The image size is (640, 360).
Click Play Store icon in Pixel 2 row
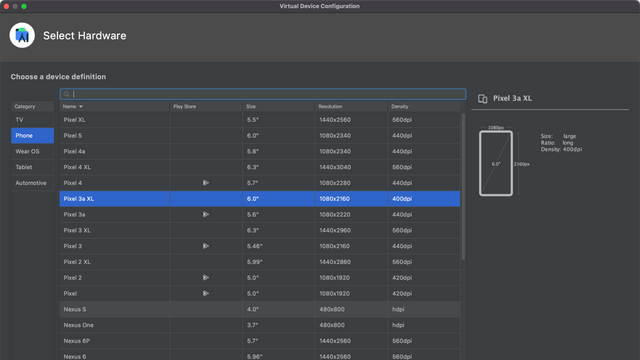tap(206, 278)
